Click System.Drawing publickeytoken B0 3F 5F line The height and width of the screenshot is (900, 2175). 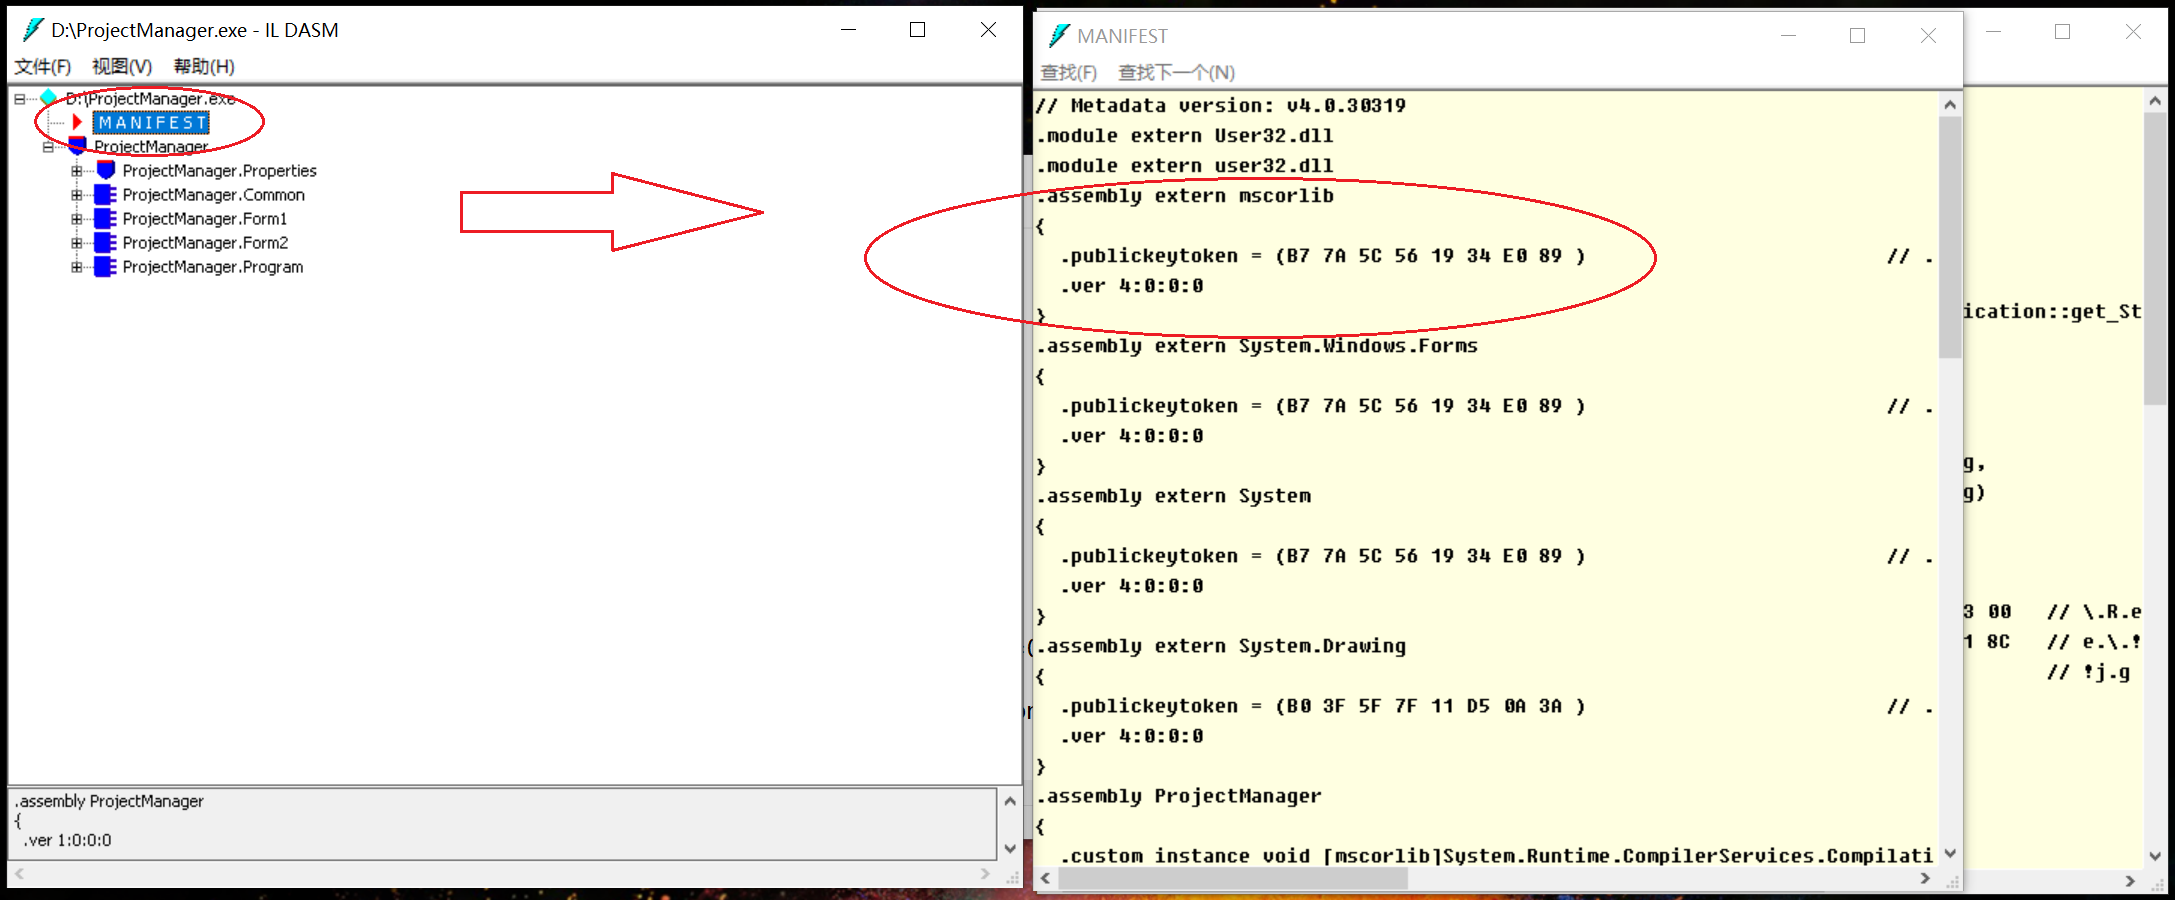1323,706
